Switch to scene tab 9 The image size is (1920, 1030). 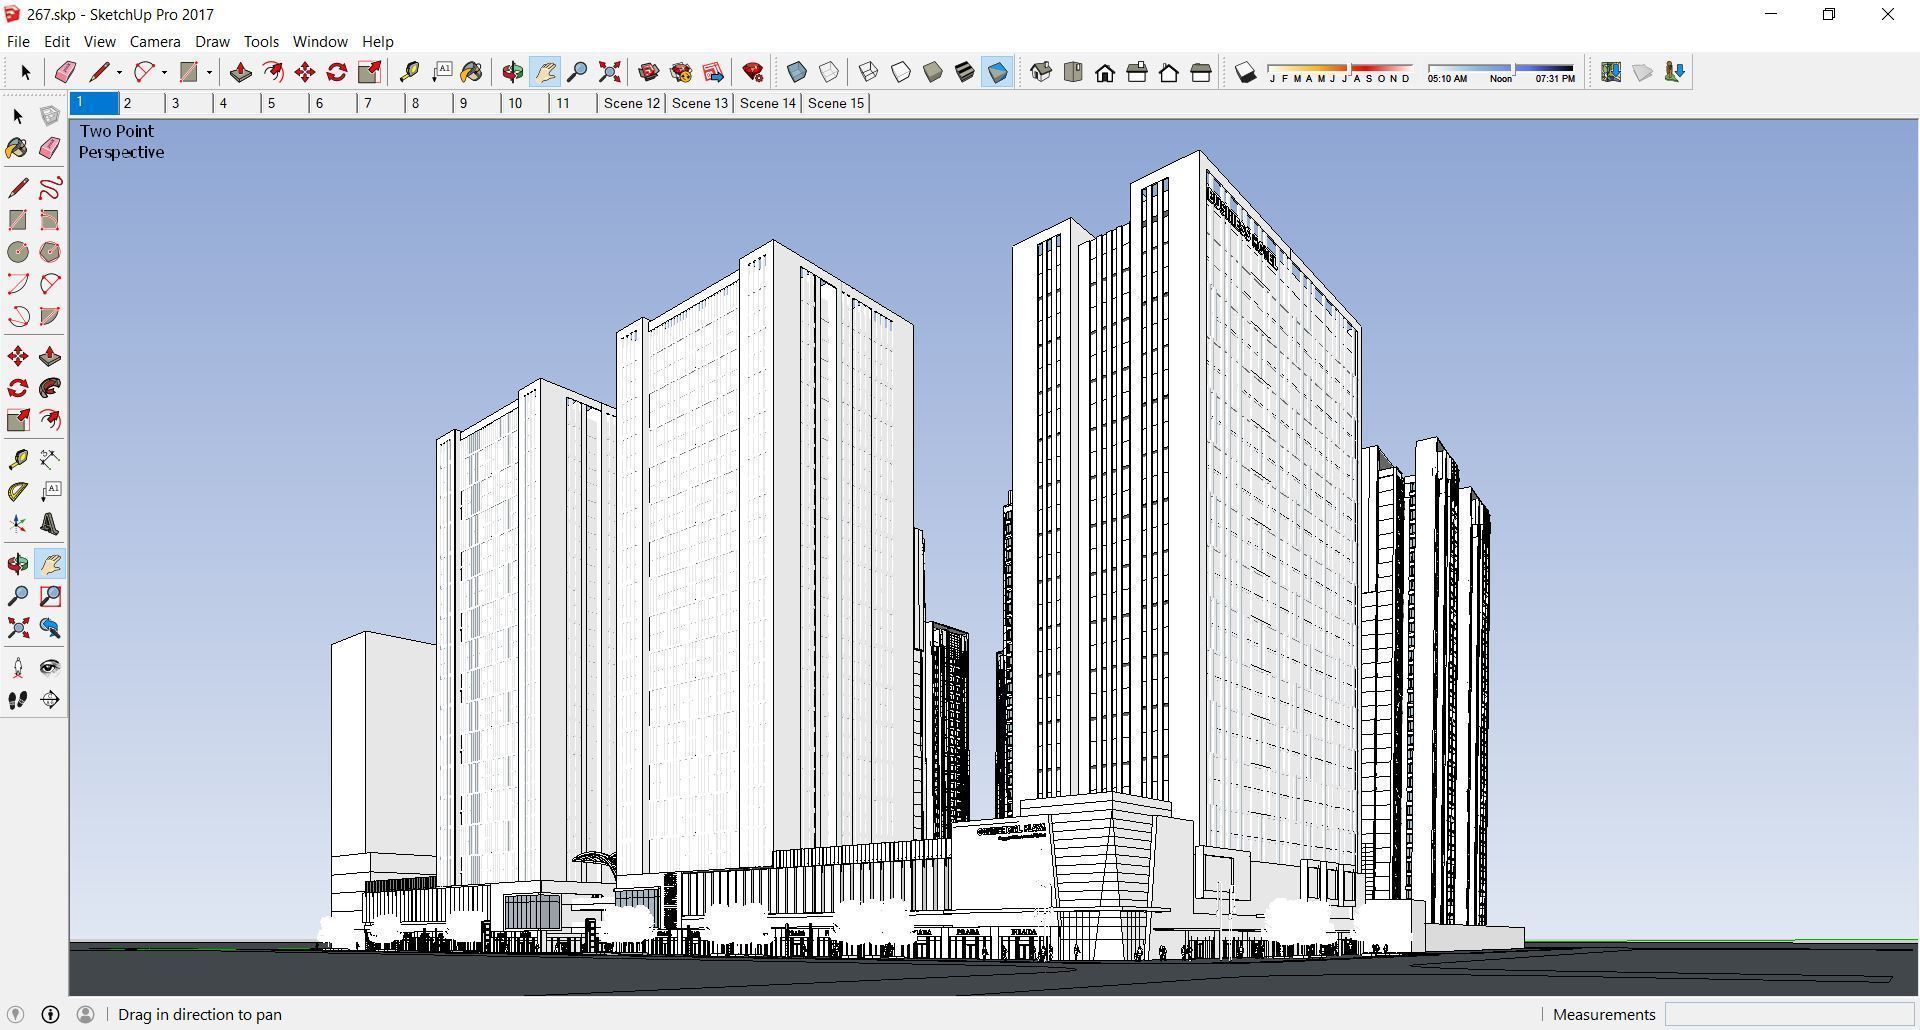(x=477, y=103)
